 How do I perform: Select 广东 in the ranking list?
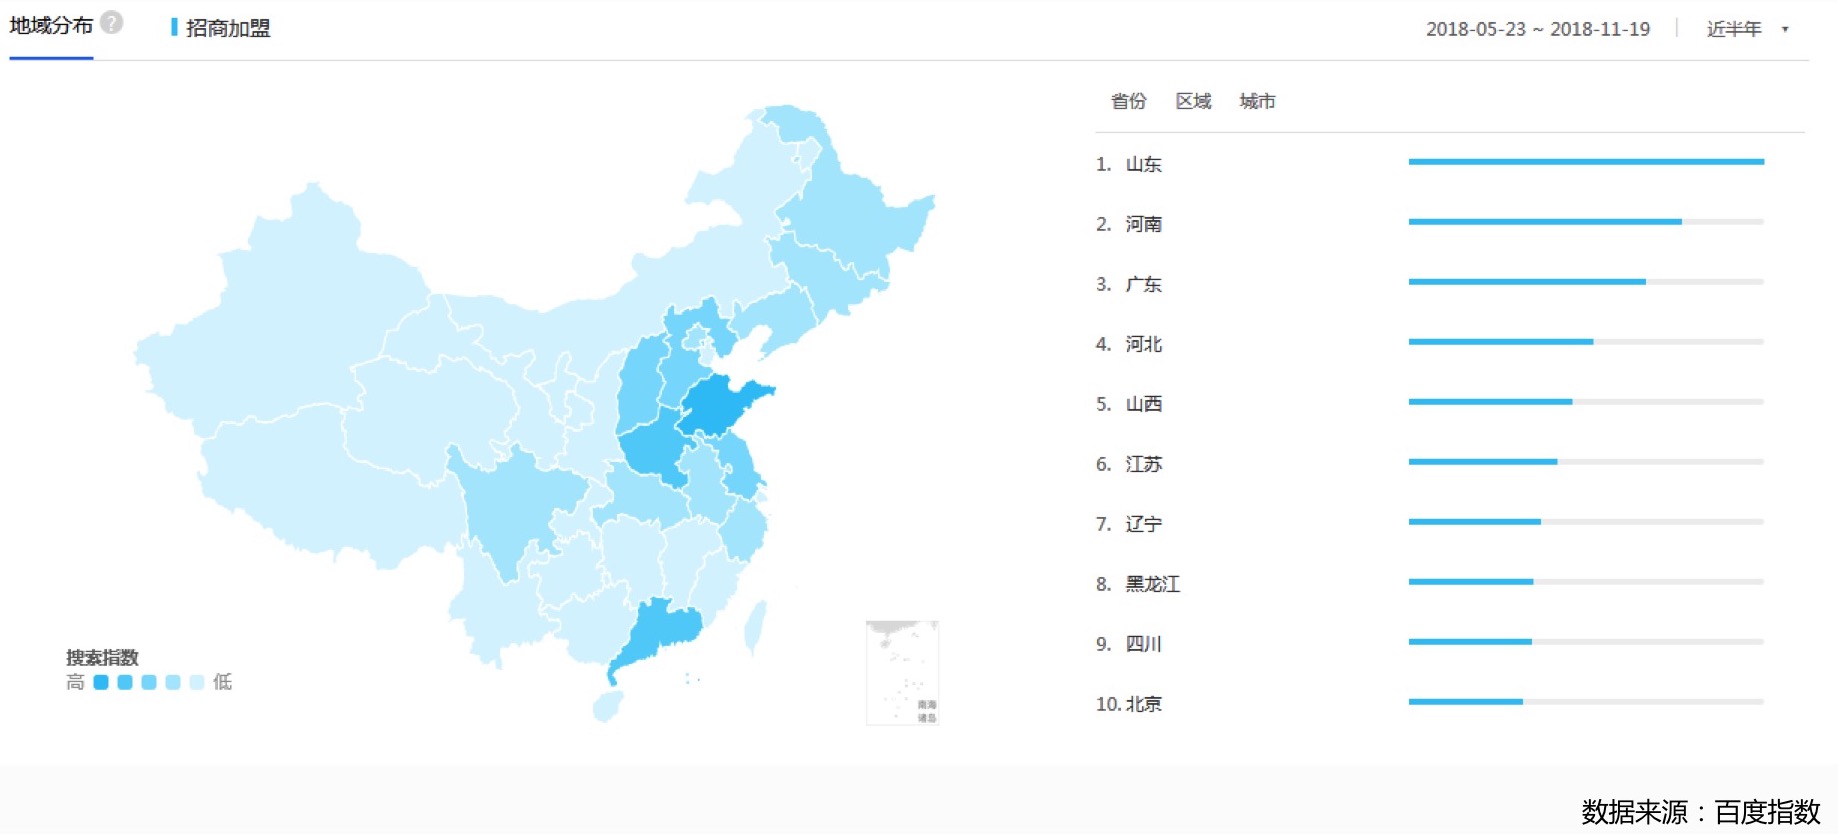(x=1143, y=284)
